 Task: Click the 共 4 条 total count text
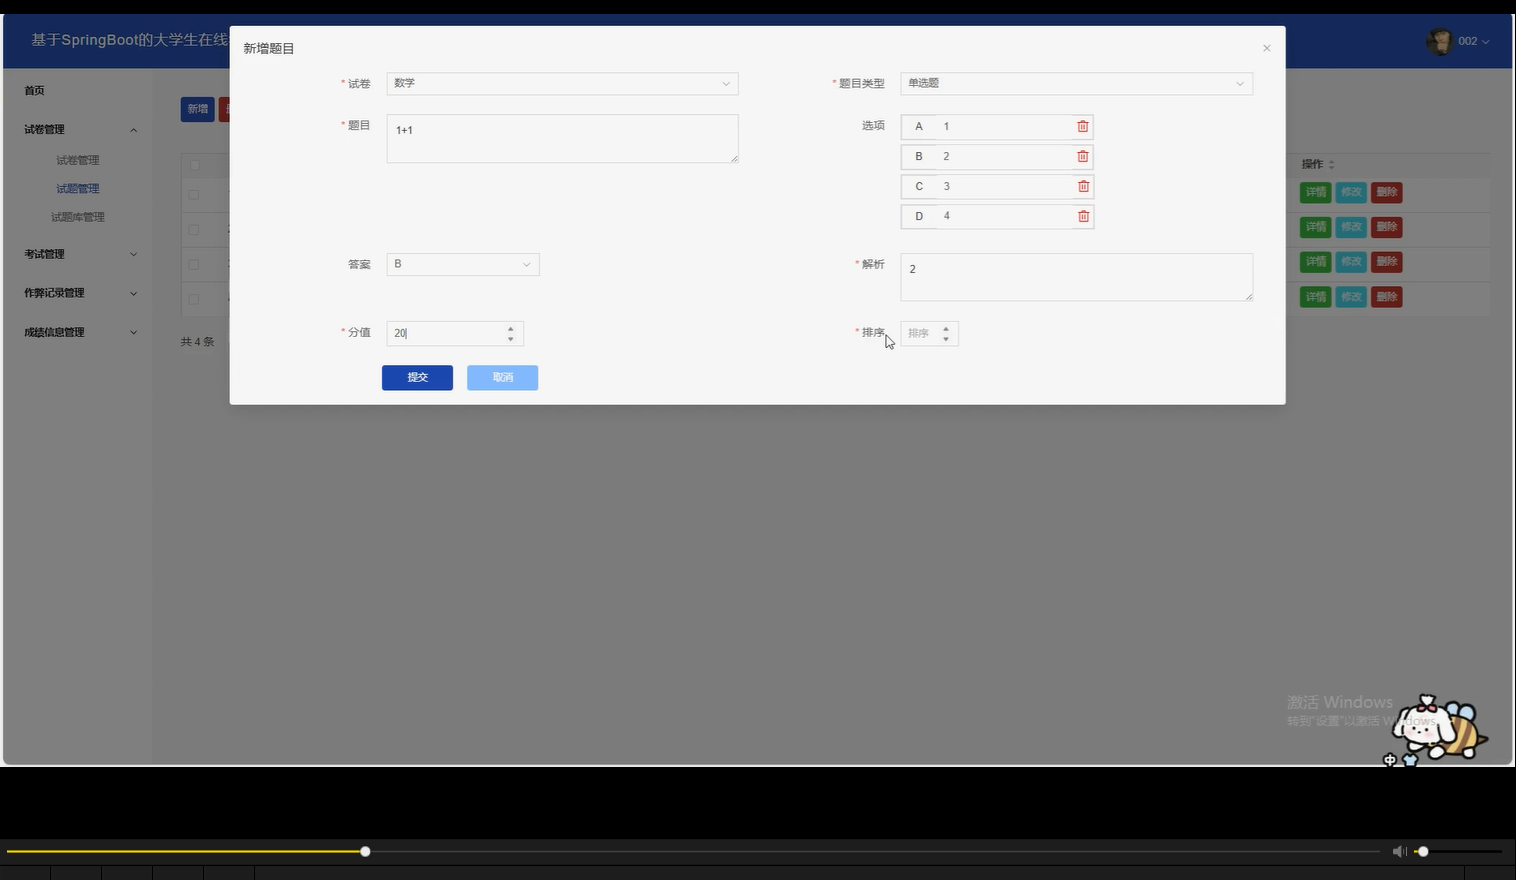[198, 342]
